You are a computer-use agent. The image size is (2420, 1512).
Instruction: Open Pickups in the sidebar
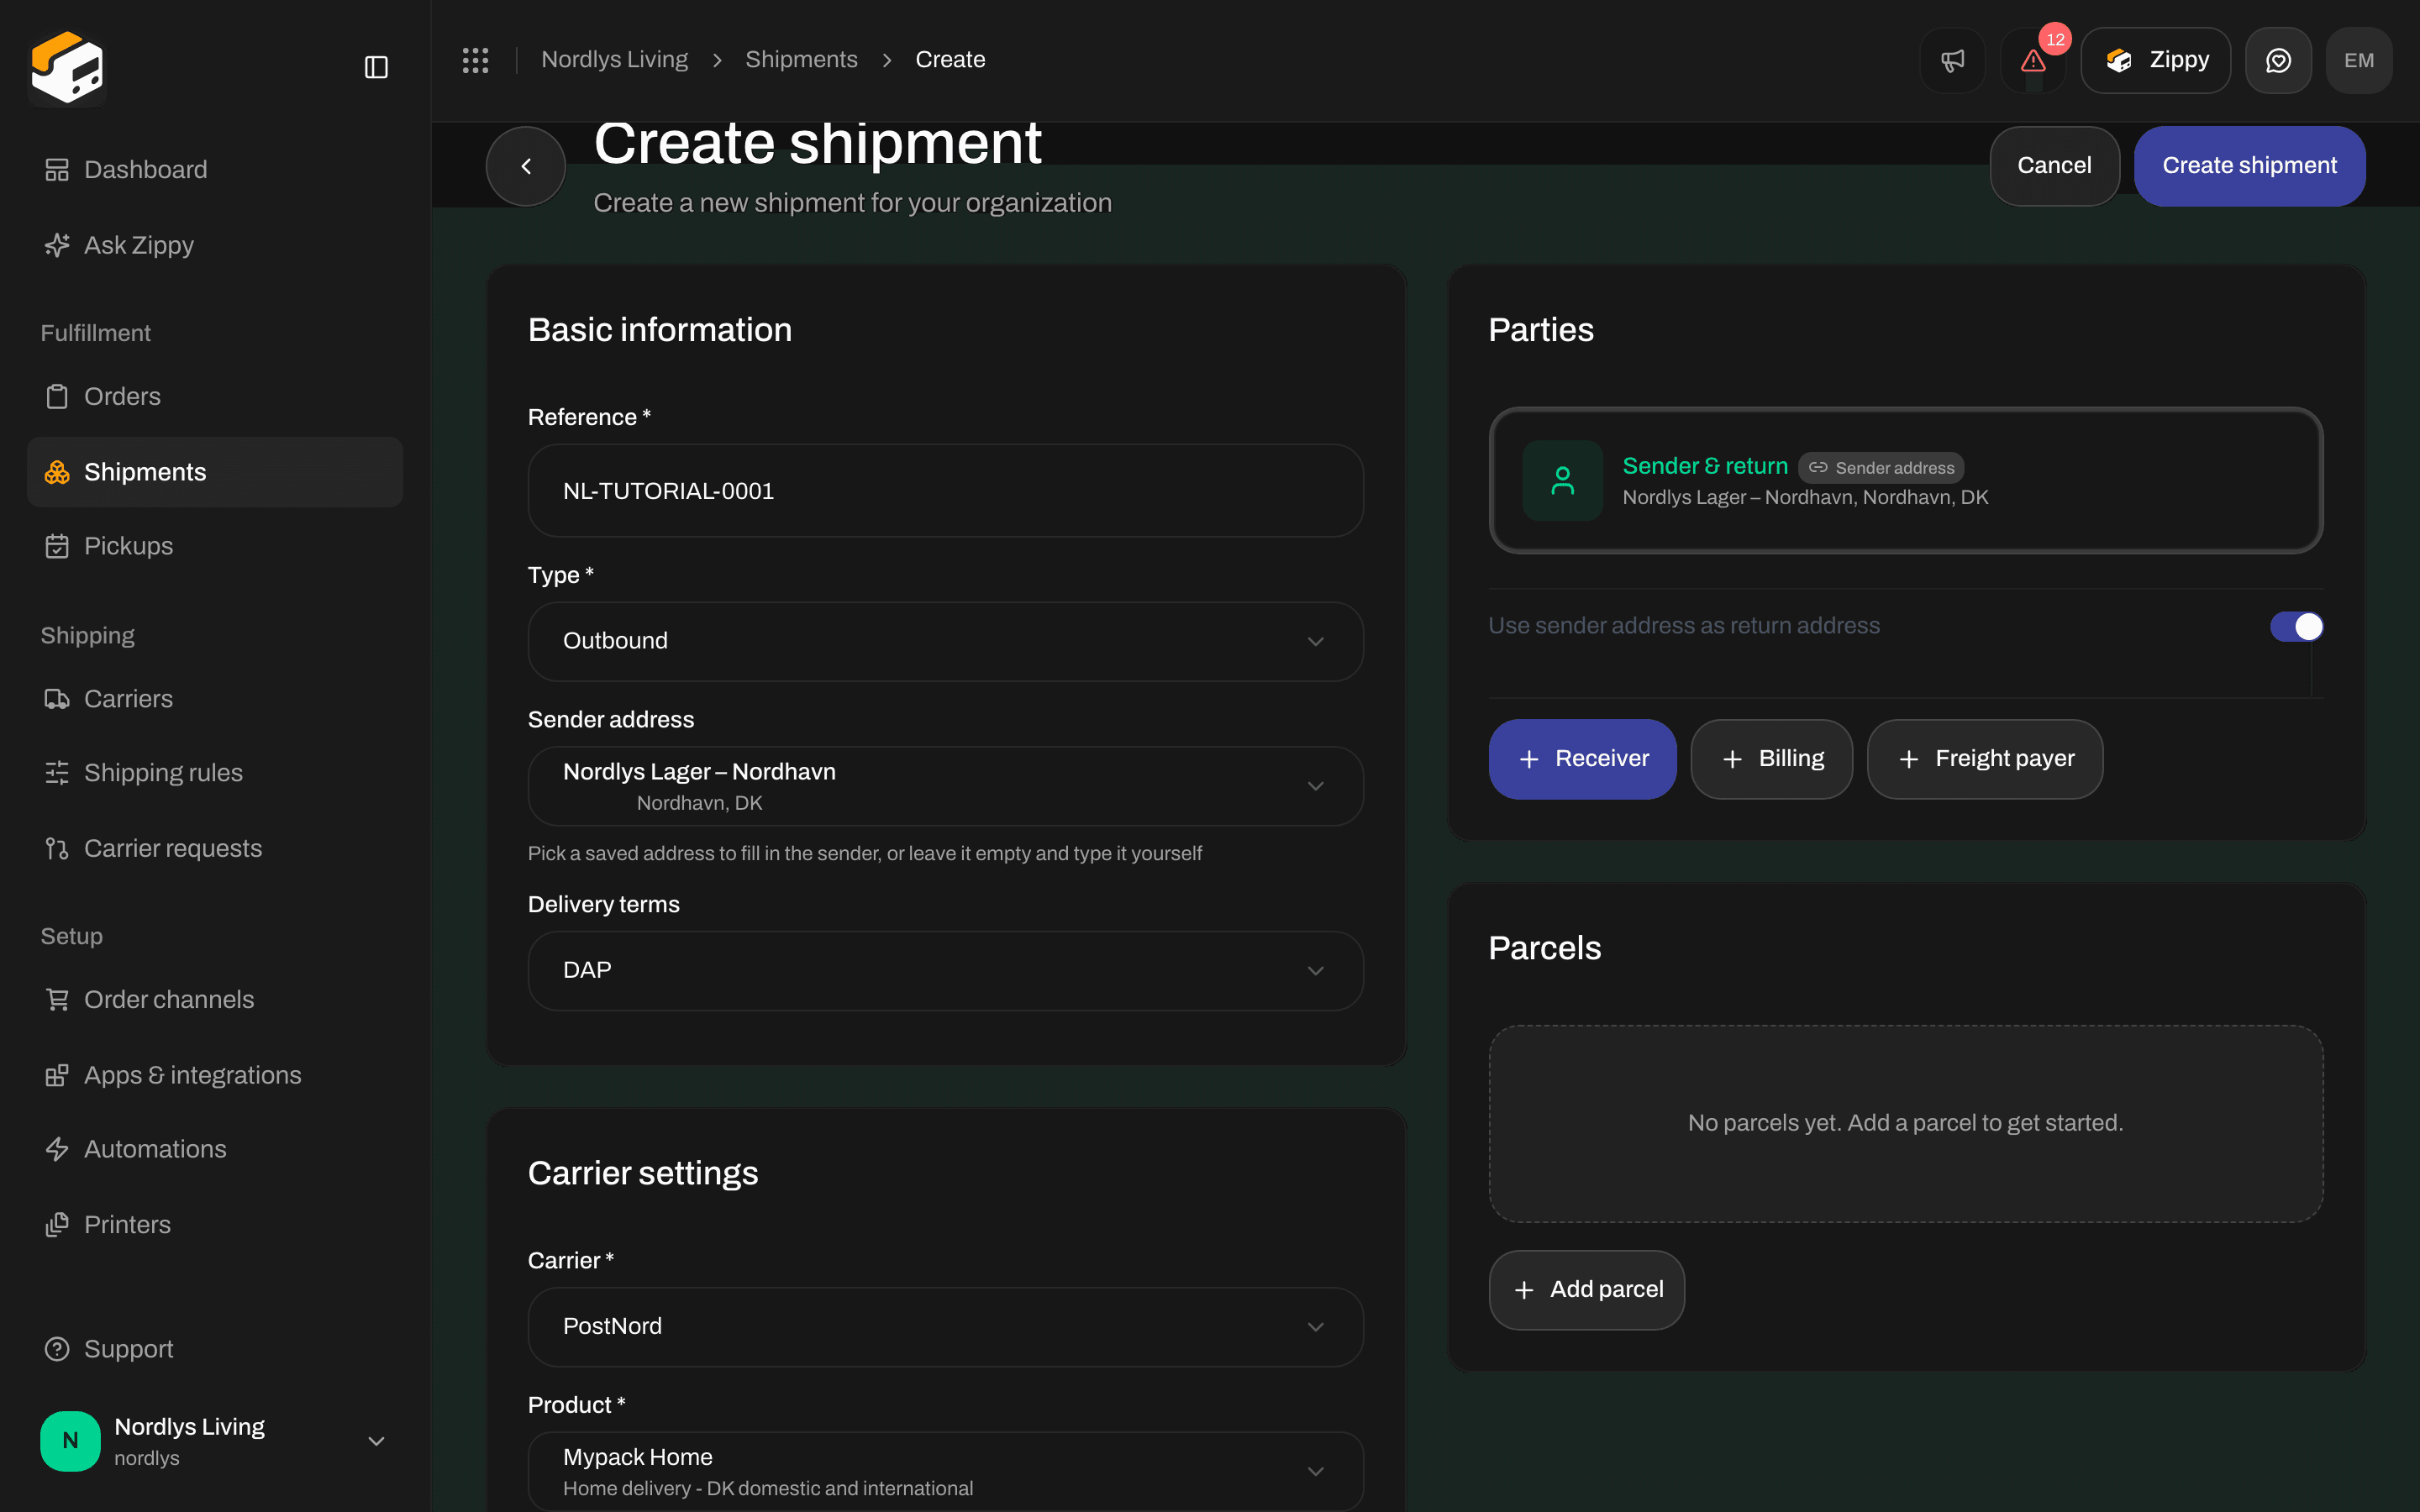pos(215,546)
